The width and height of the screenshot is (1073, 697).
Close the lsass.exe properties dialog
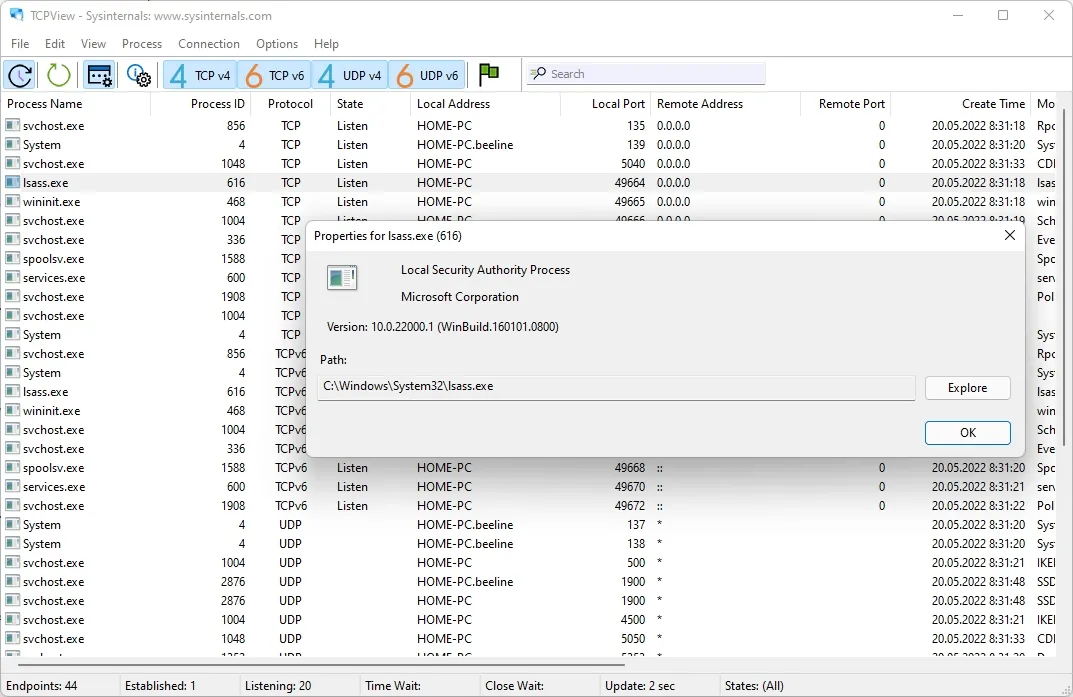(x=1009, y=235)
